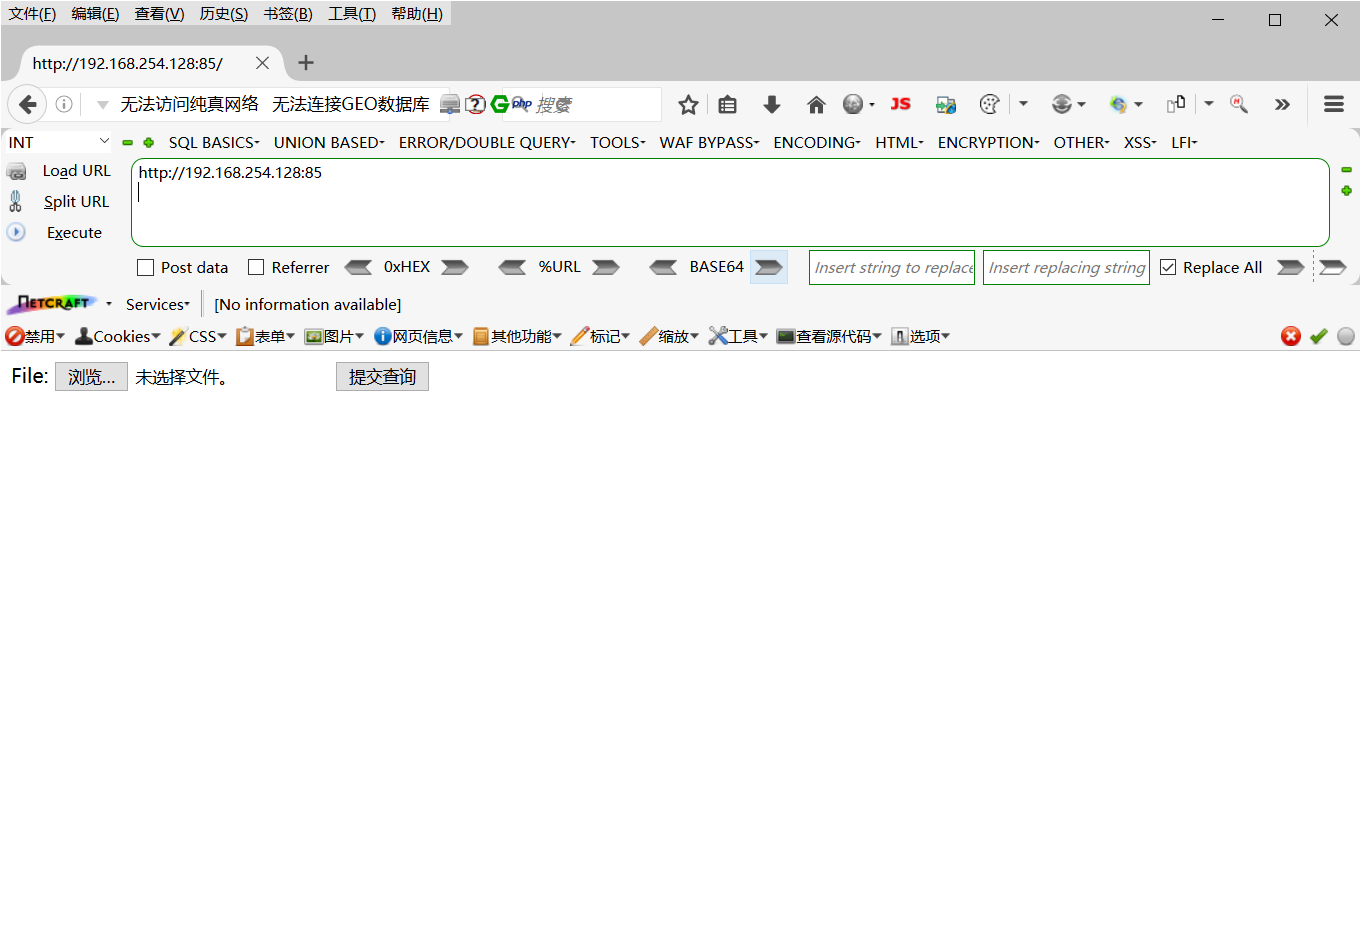Viewport: 1361px width, 932px height.
Task: Open the Netcraft Services dropdown
Action: [x=157, y=303]
